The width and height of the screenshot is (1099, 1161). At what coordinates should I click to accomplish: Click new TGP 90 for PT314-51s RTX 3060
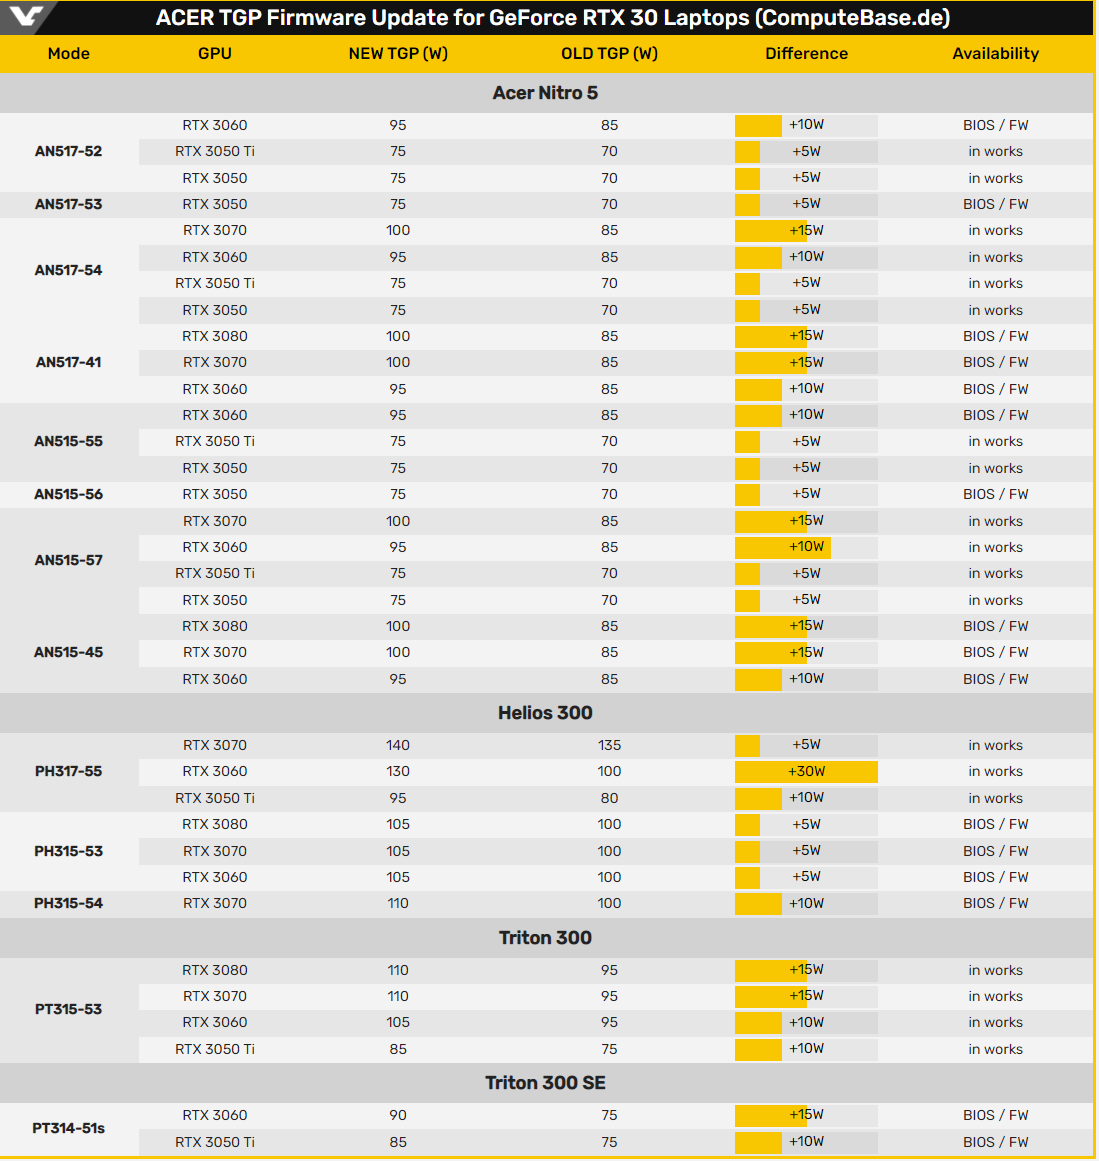(x=398, y=1115)
